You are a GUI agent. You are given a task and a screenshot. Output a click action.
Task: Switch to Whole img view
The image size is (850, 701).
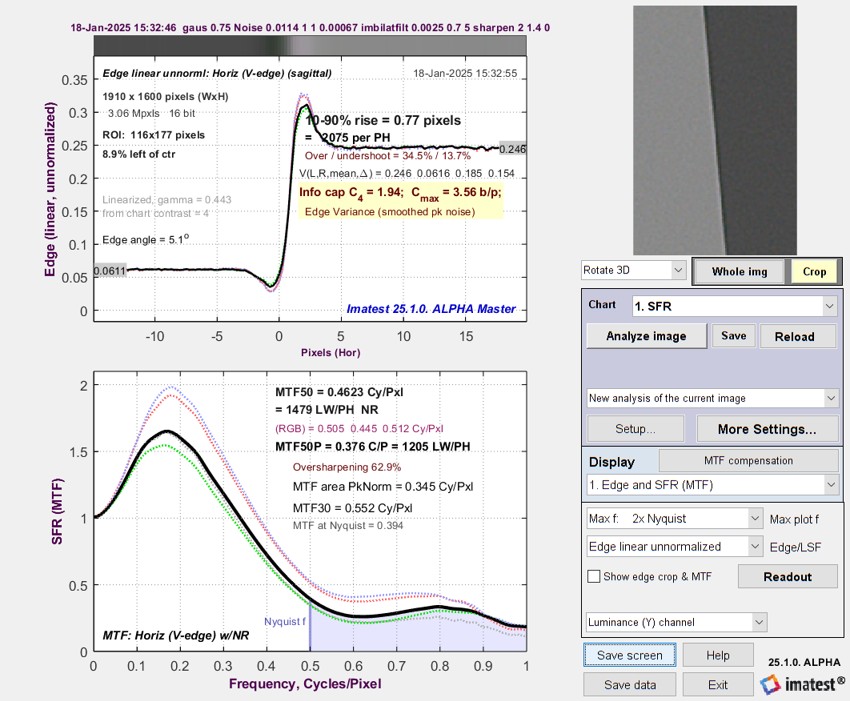[739, 272]
